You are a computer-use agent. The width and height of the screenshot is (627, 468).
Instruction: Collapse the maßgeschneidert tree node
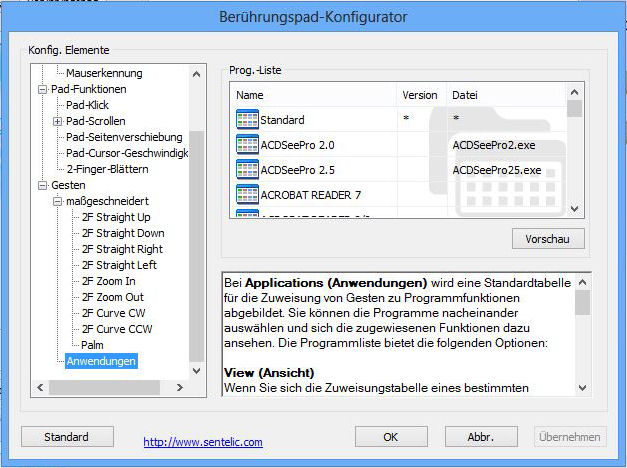[x=57, y=201]
